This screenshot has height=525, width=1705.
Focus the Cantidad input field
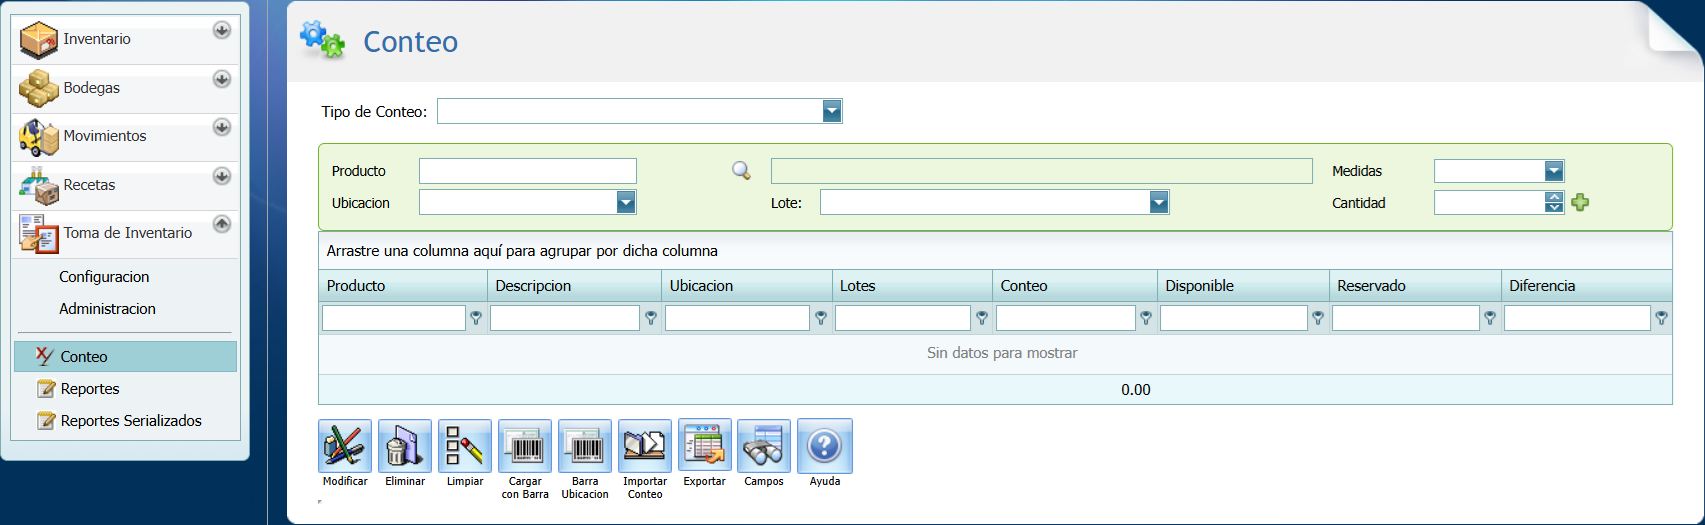point(1490,203)
